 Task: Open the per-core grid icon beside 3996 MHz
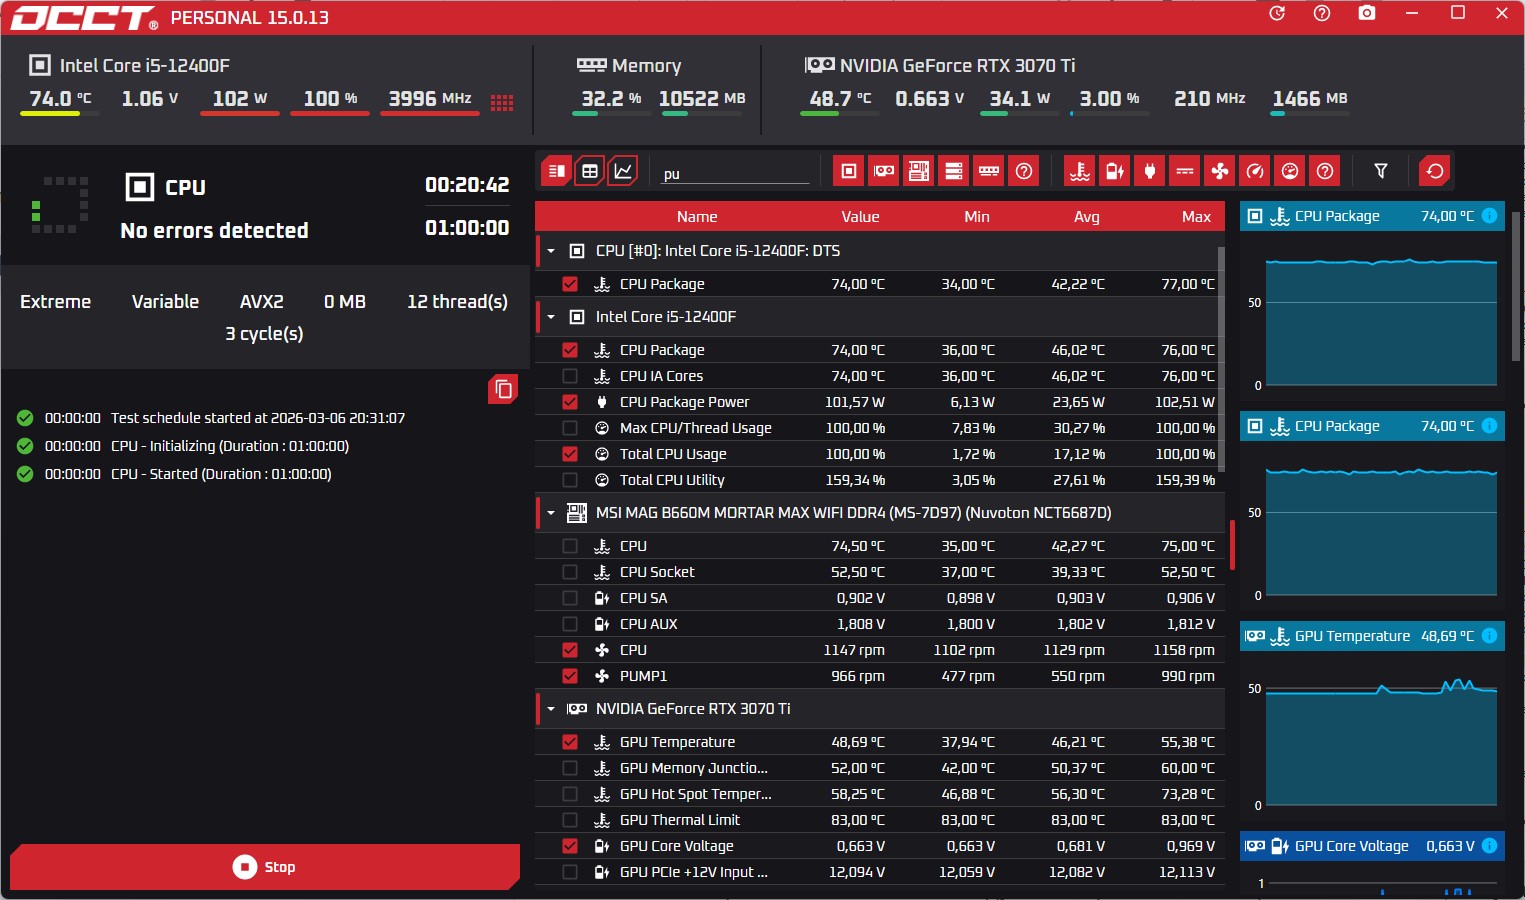coord(502,102)
